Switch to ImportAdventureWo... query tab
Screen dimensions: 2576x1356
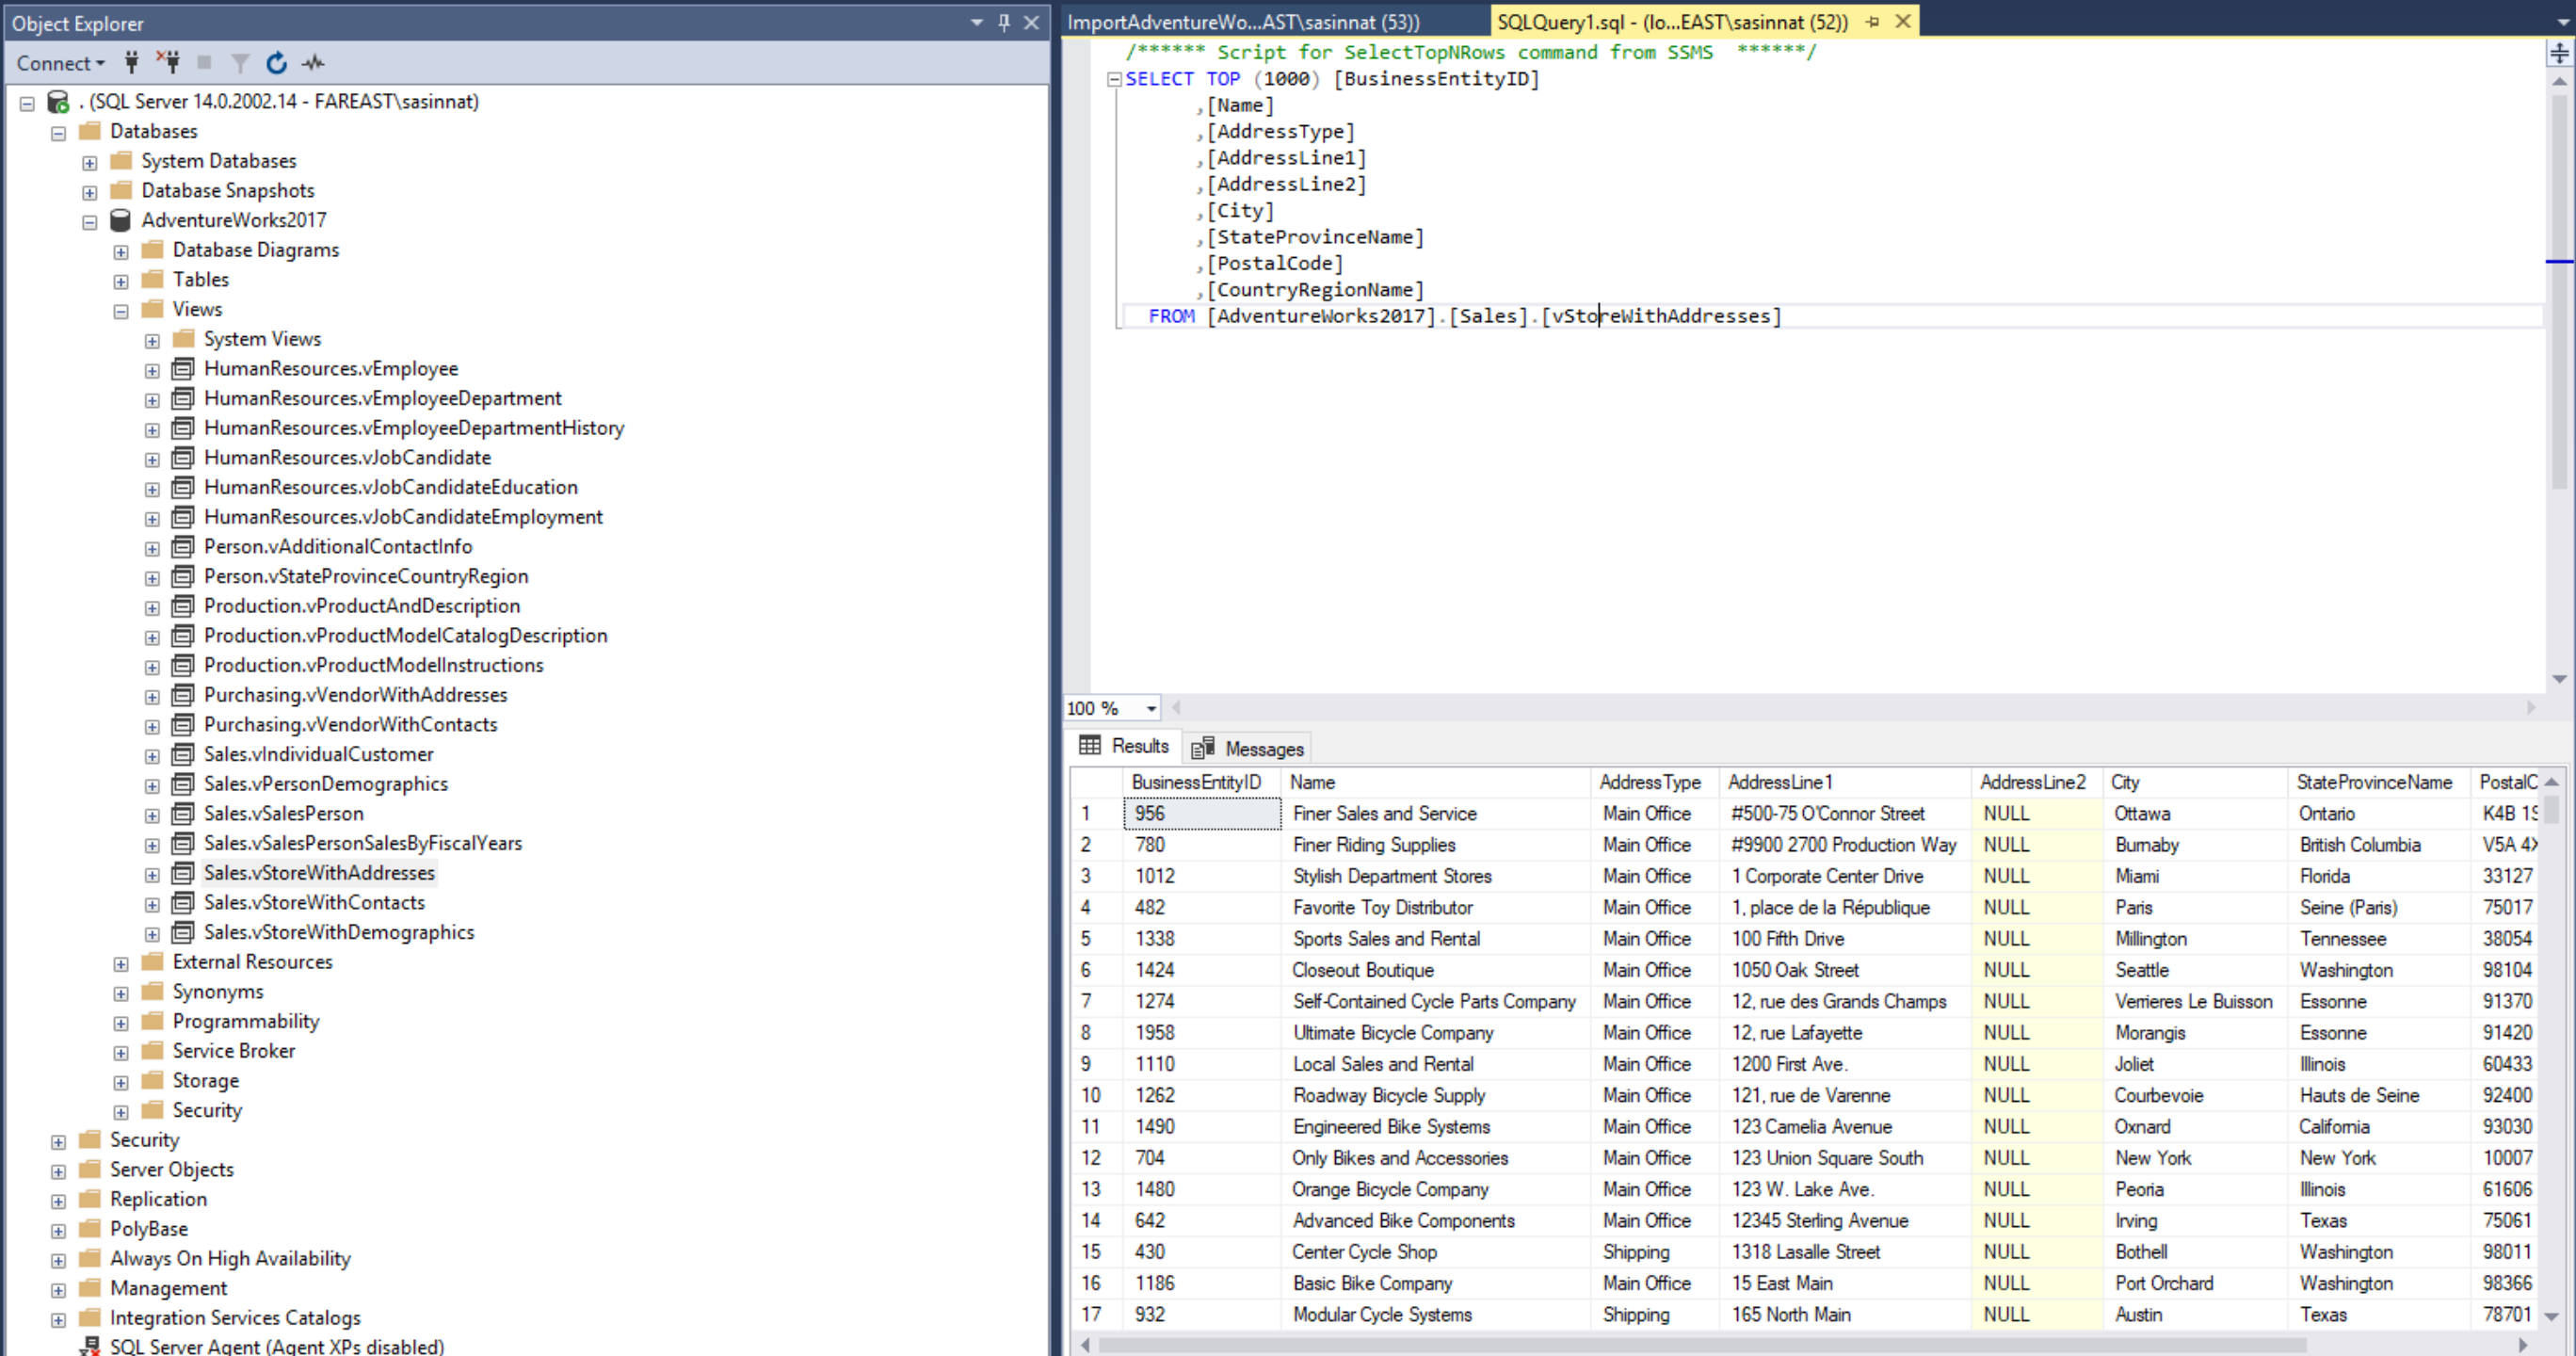click(x=1243, y=22)
